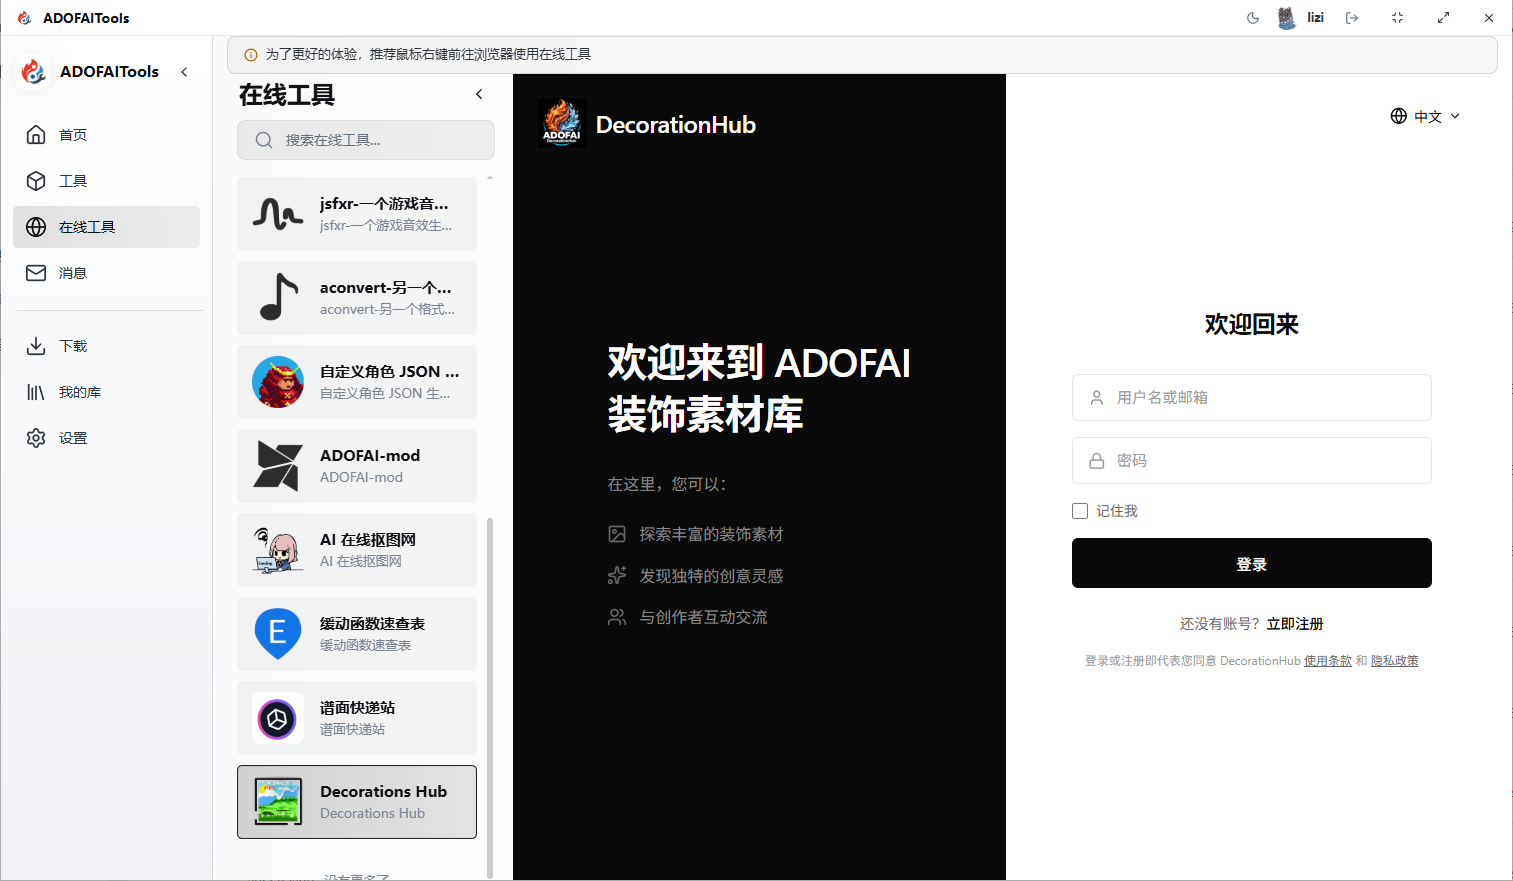This screenshot has height=881, width=1513.
Task: Click the settings gear icon
Action: (x=36, y=438)
